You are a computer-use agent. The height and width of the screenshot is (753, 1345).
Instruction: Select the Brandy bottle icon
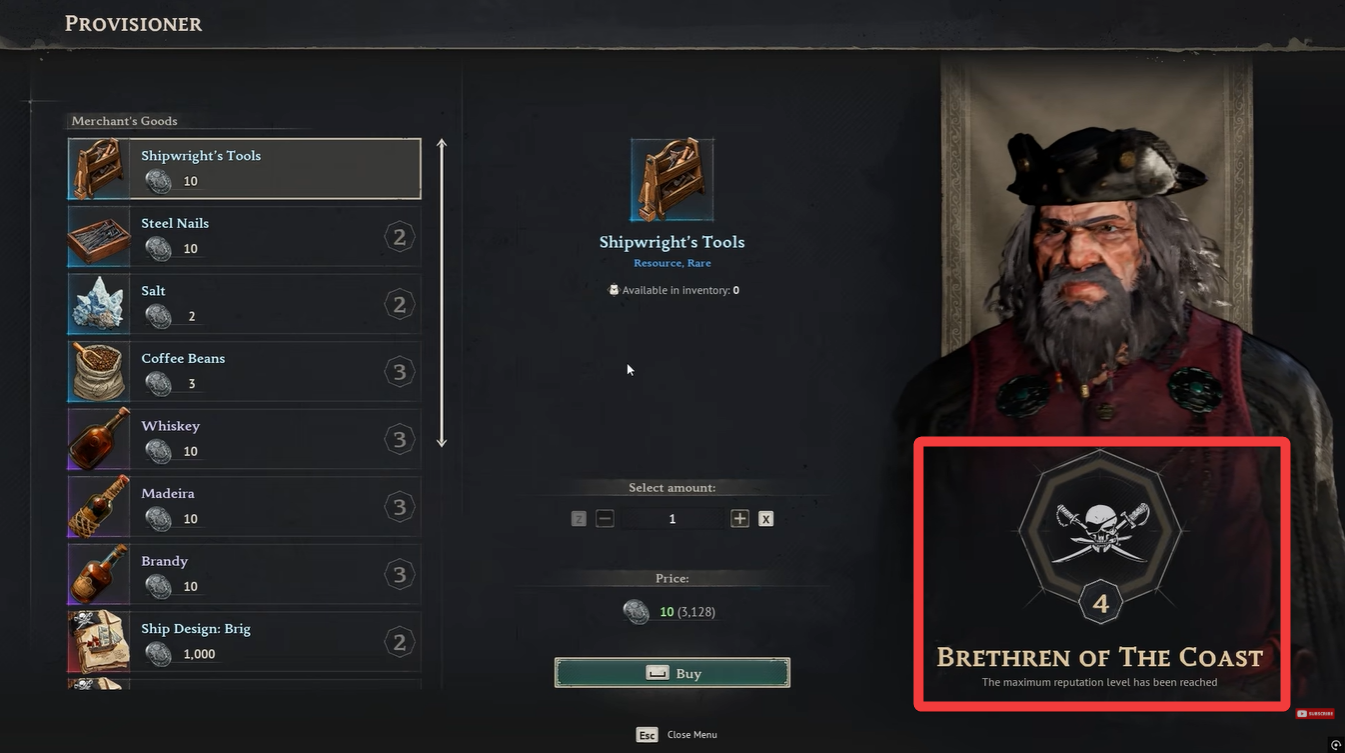[x=99, y=574]
